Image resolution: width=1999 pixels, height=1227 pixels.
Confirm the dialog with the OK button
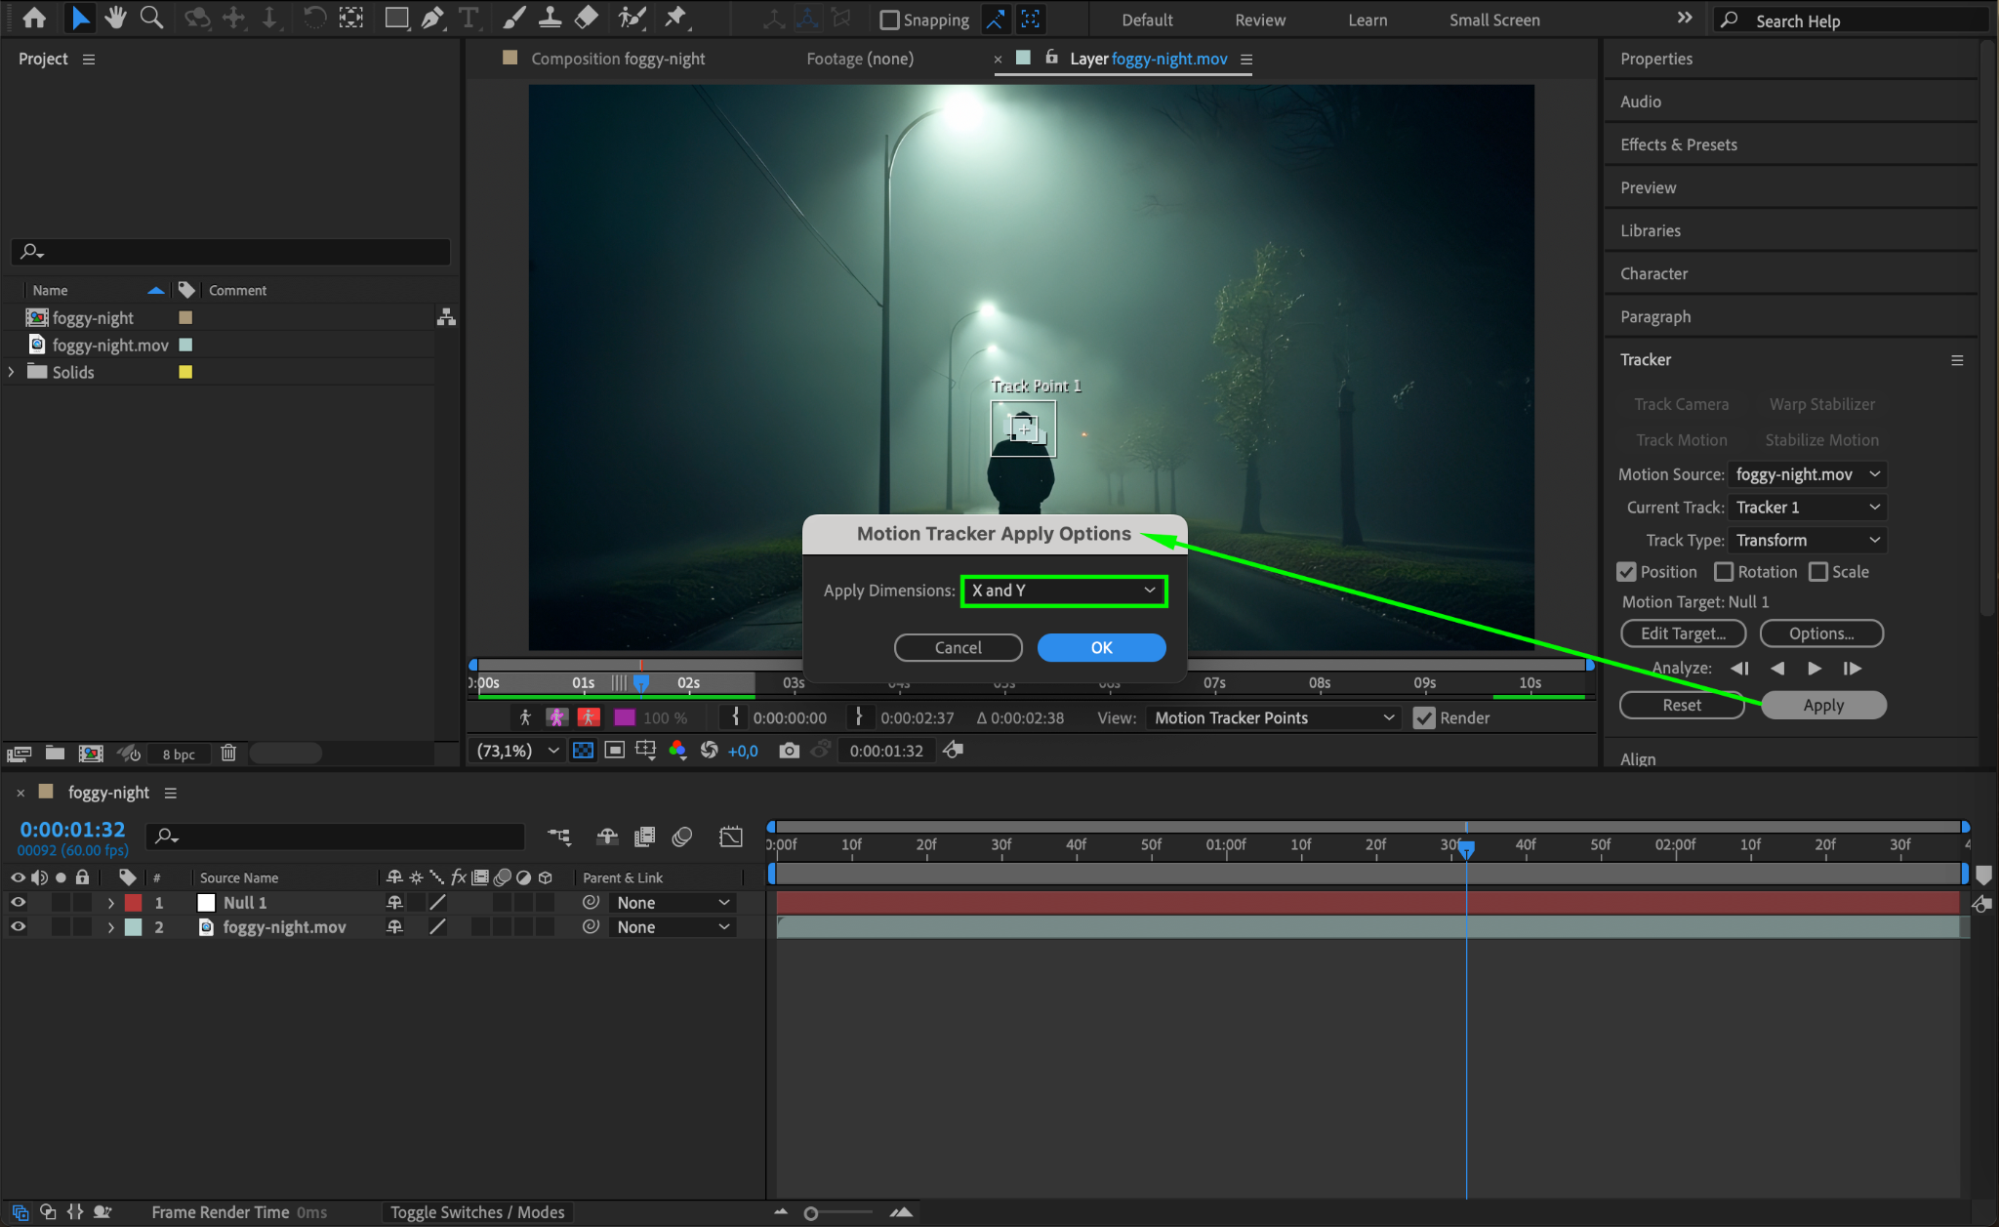click(1101, 647)
